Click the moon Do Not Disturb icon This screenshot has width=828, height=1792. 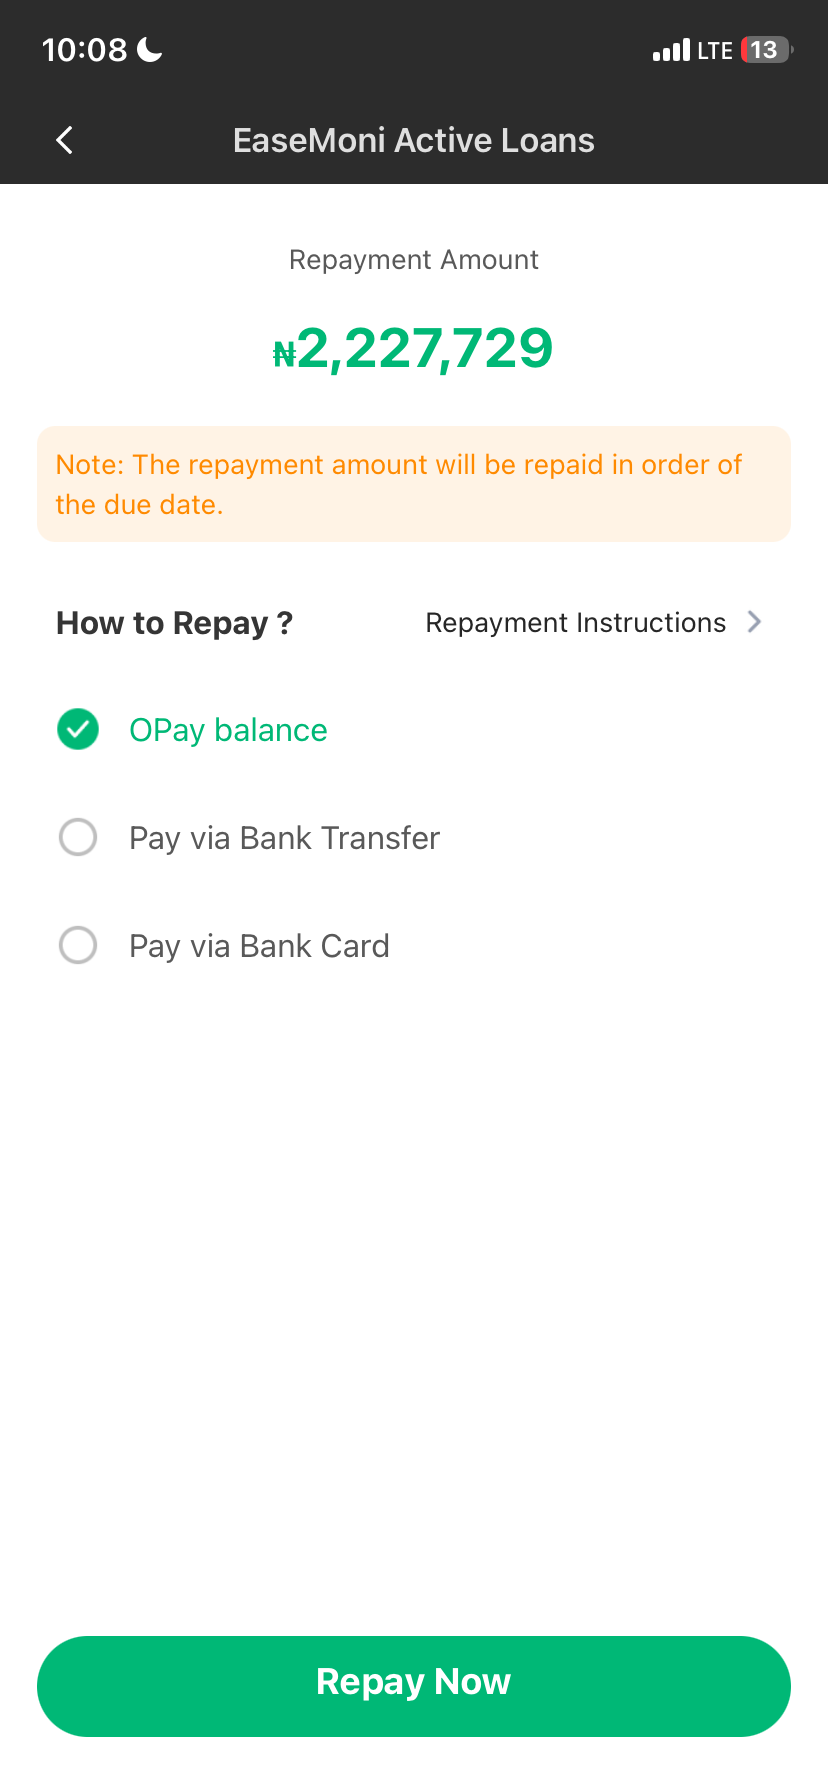(150, 49)
